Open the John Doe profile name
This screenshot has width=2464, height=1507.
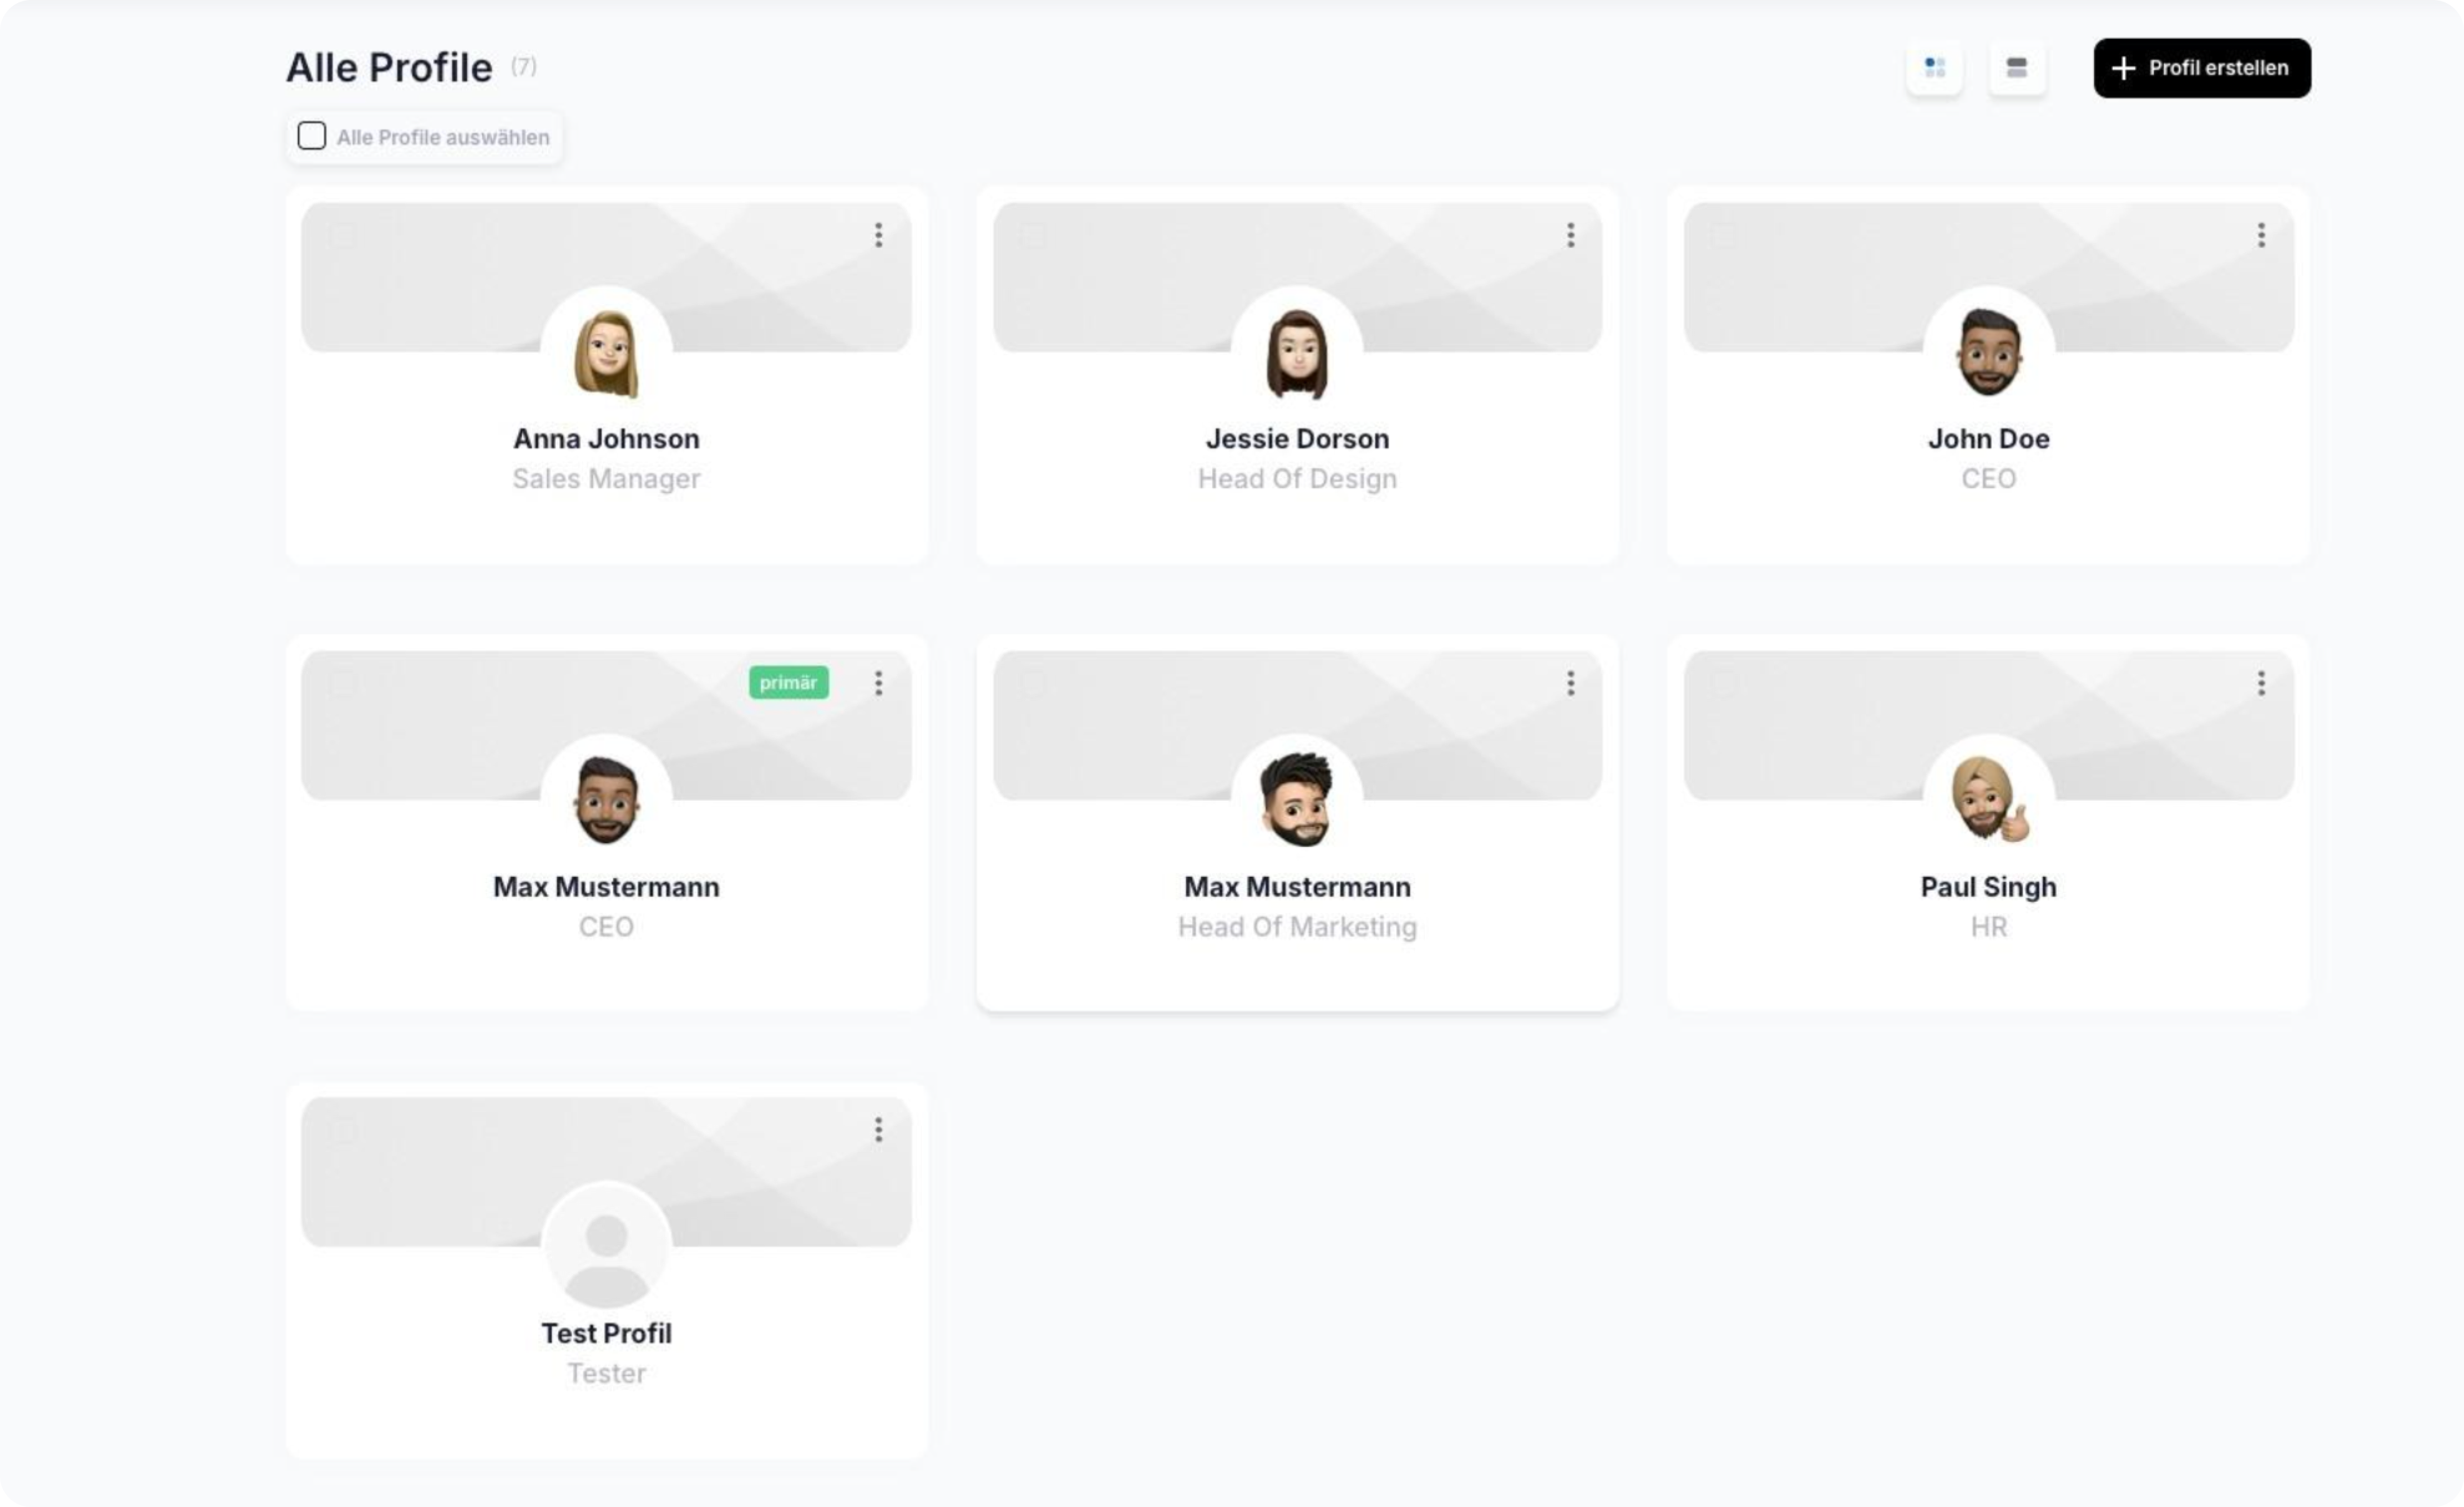(x=1988, y=439)
